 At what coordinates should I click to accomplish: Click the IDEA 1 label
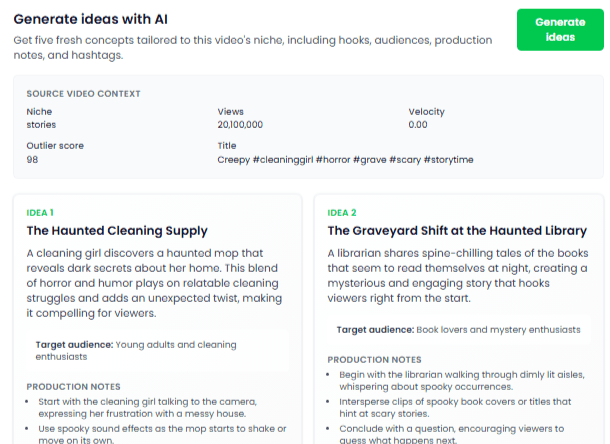[40, 212]
